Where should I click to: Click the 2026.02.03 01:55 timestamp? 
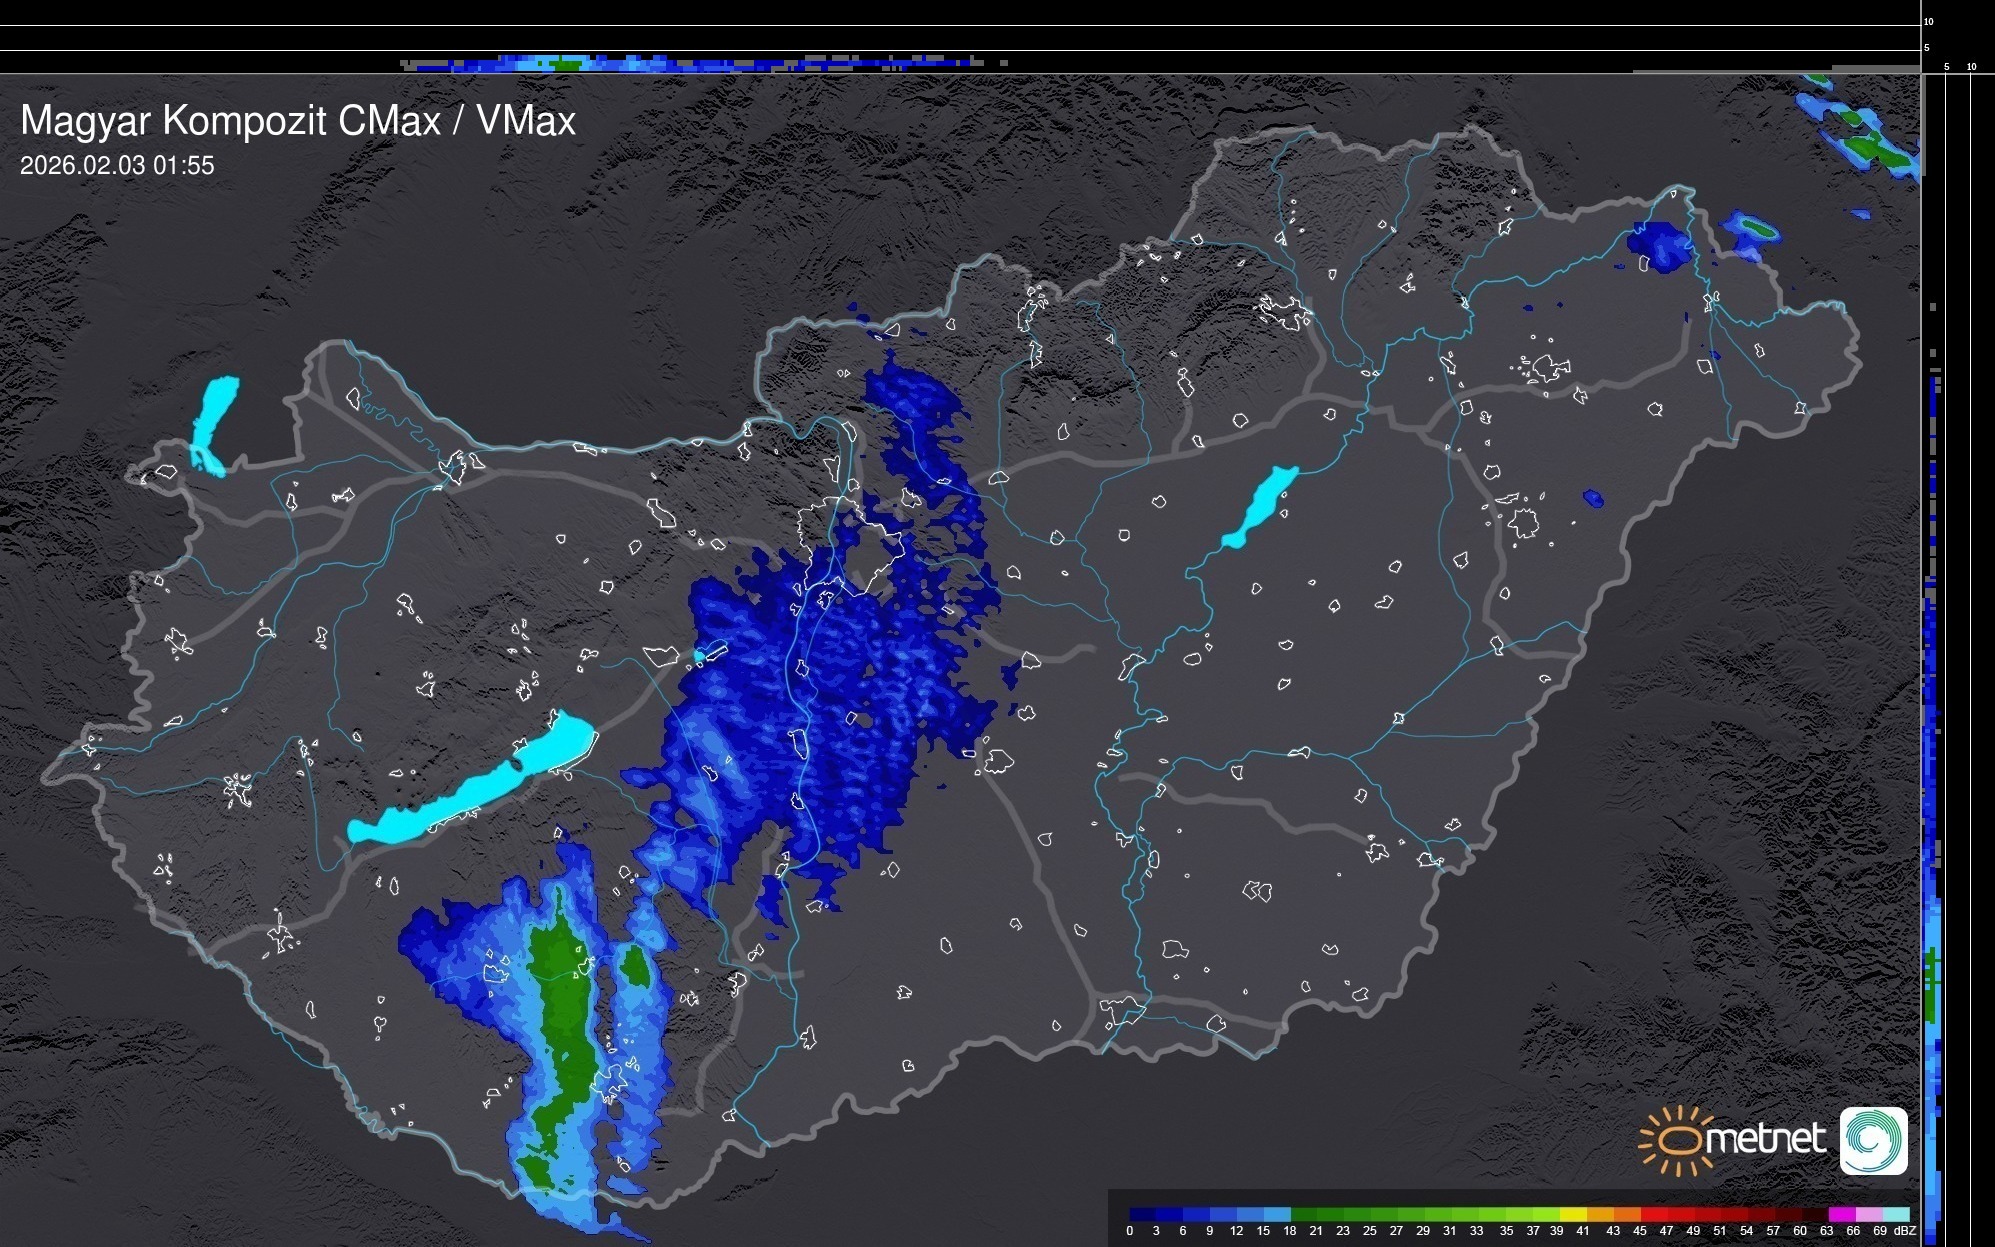(117, 166)
